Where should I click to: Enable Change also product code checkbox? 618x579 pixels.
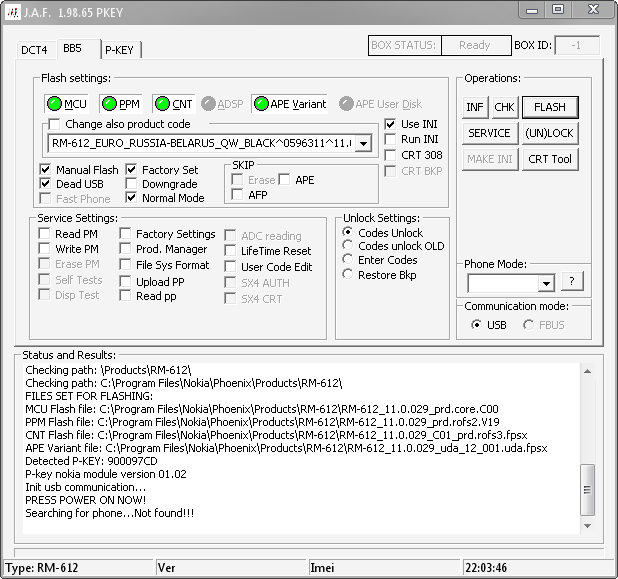click(54, 124)
